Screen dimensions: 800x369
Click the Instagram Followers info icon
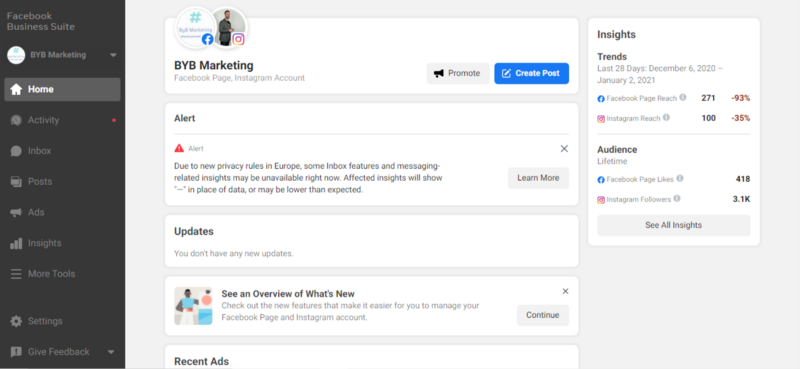coord(677,199)
